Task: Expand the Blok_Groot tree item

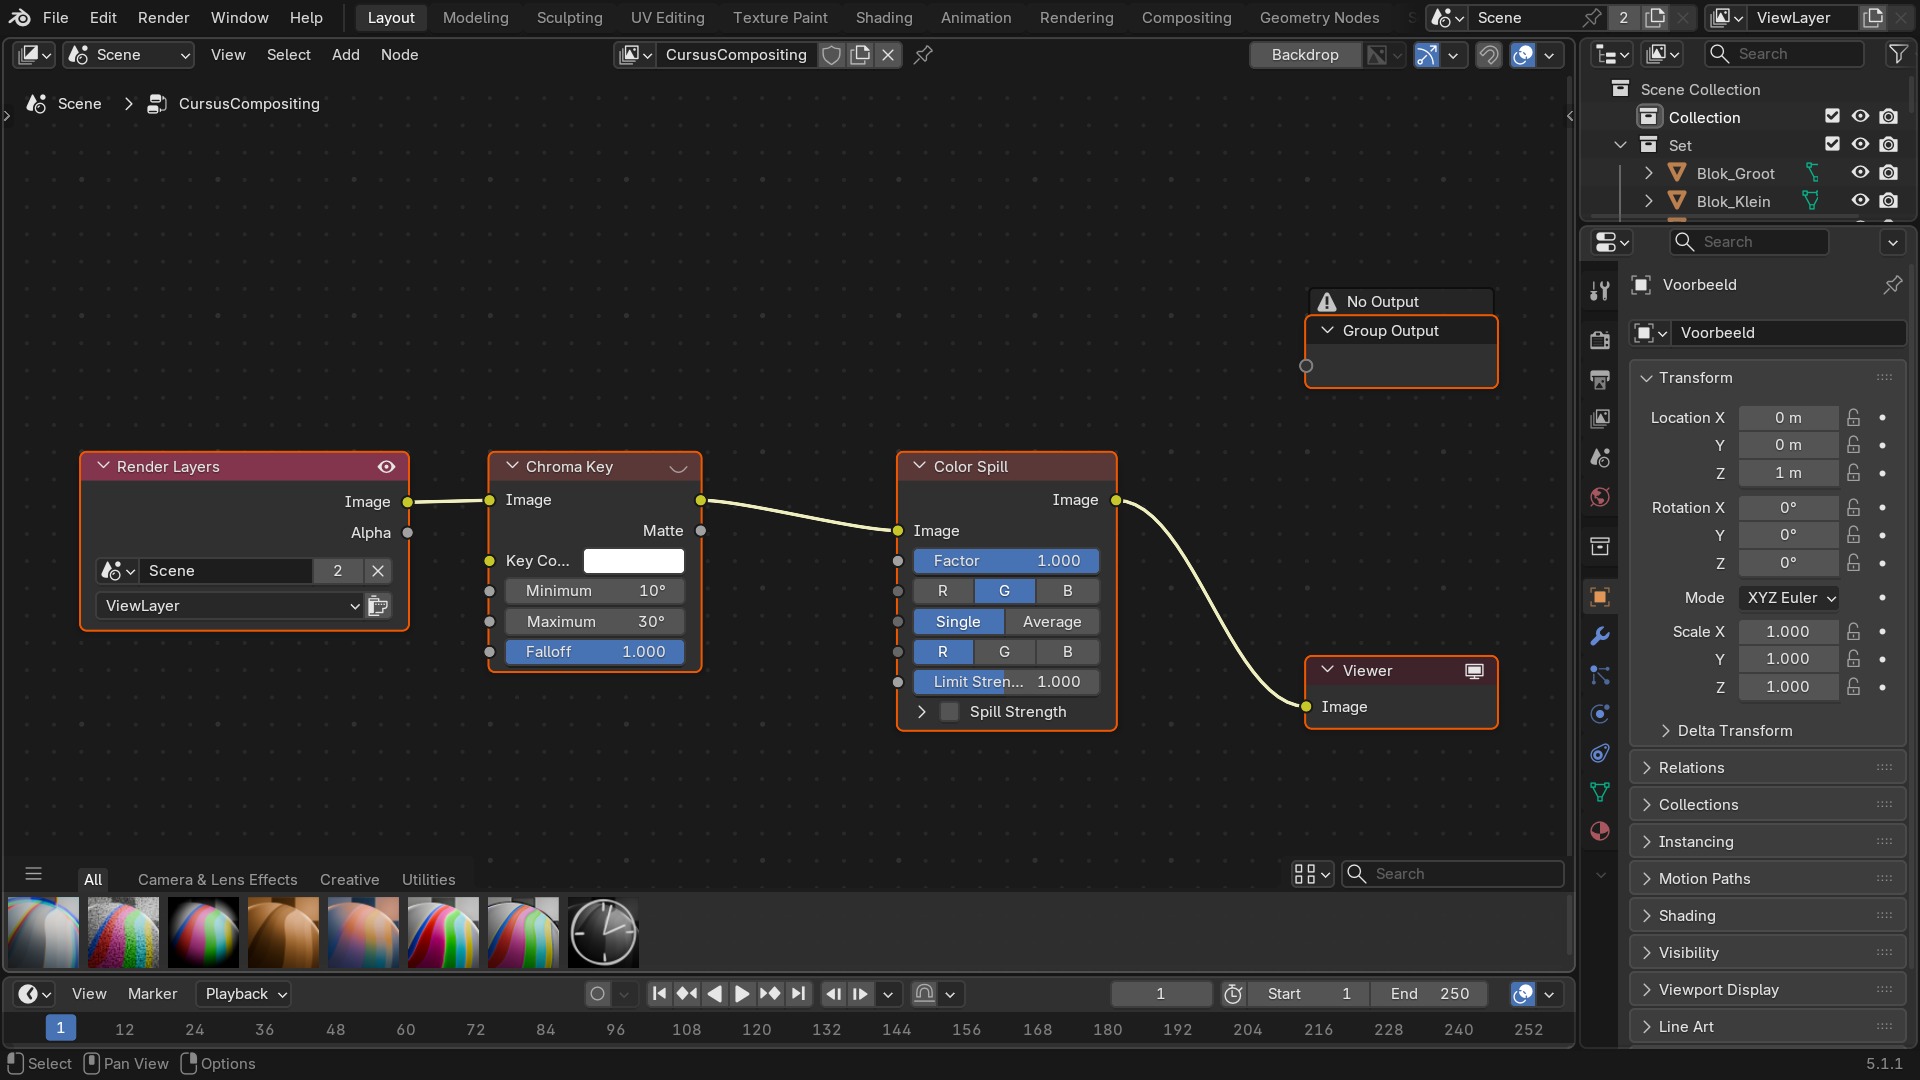Action: tap(1649, 173)
